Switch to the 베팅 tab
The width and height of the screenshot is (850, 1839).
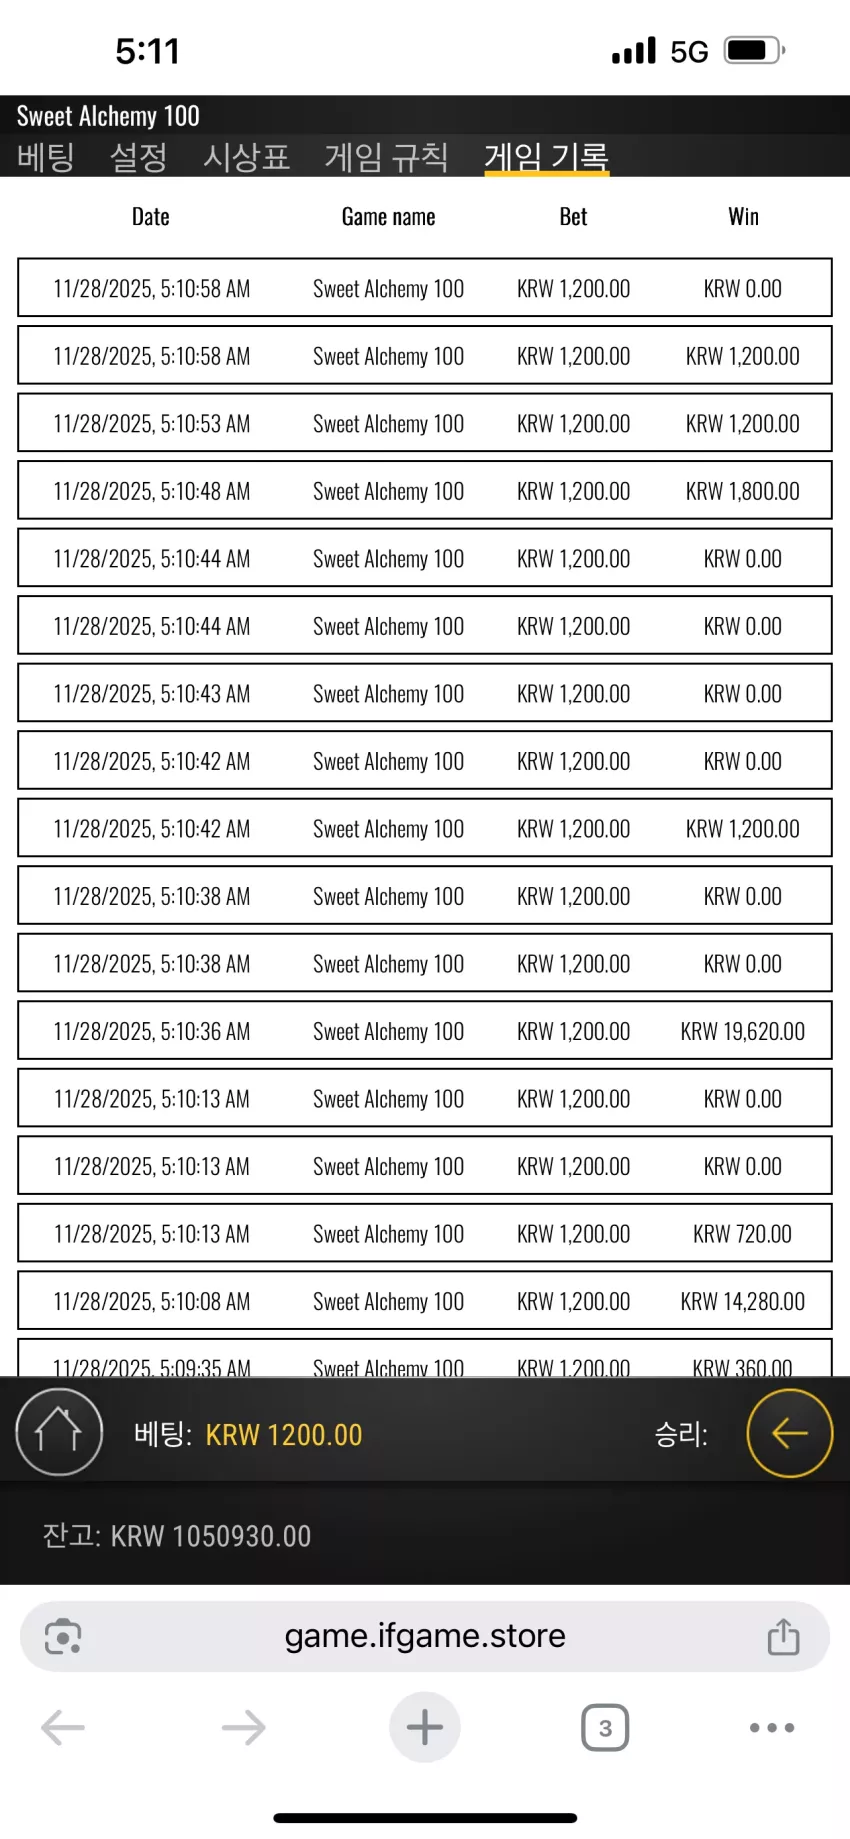click(x=46, y=156)
